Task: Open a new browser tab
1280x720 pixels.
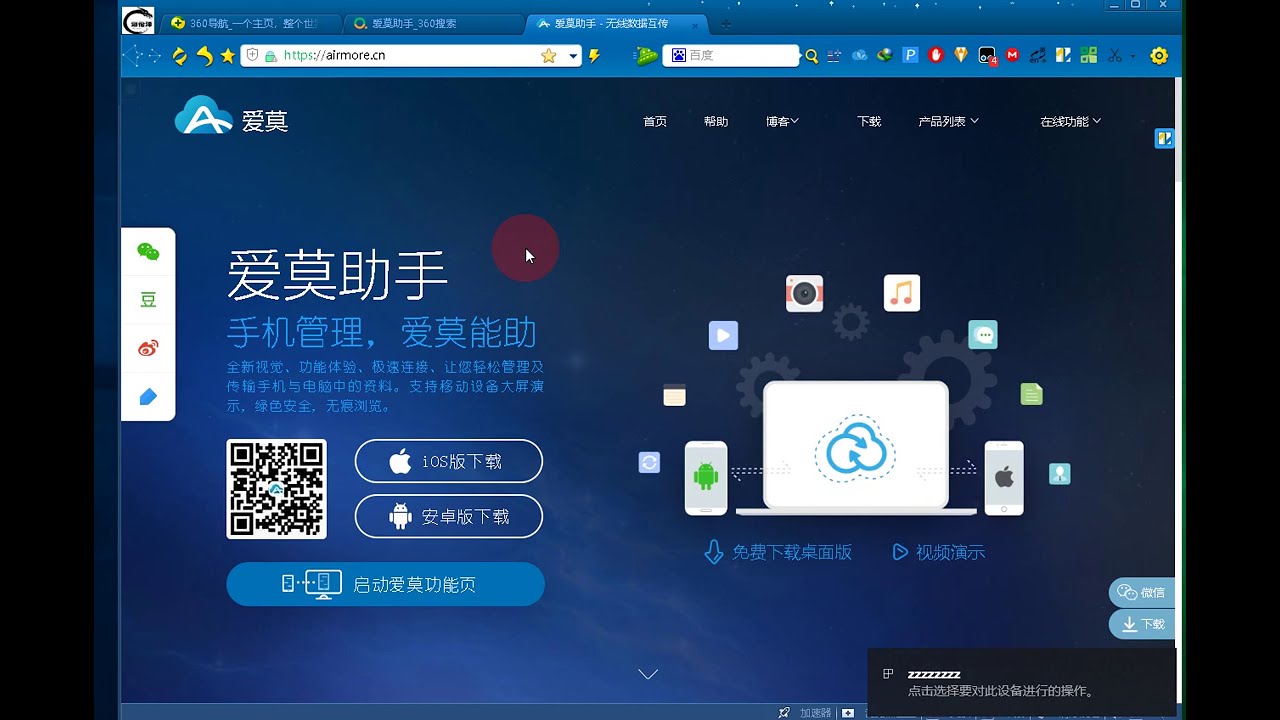Action: [725, 23]
